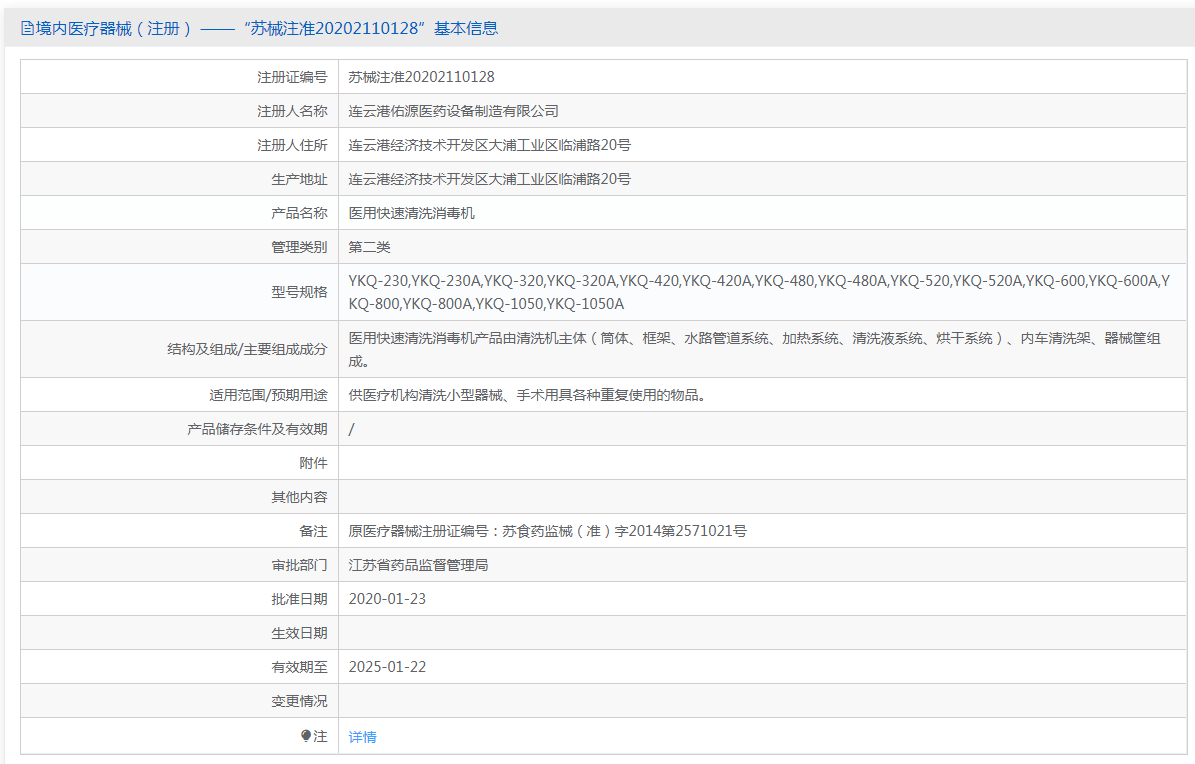Select product name 医用快速清洗消毒机

pos(412,213)
